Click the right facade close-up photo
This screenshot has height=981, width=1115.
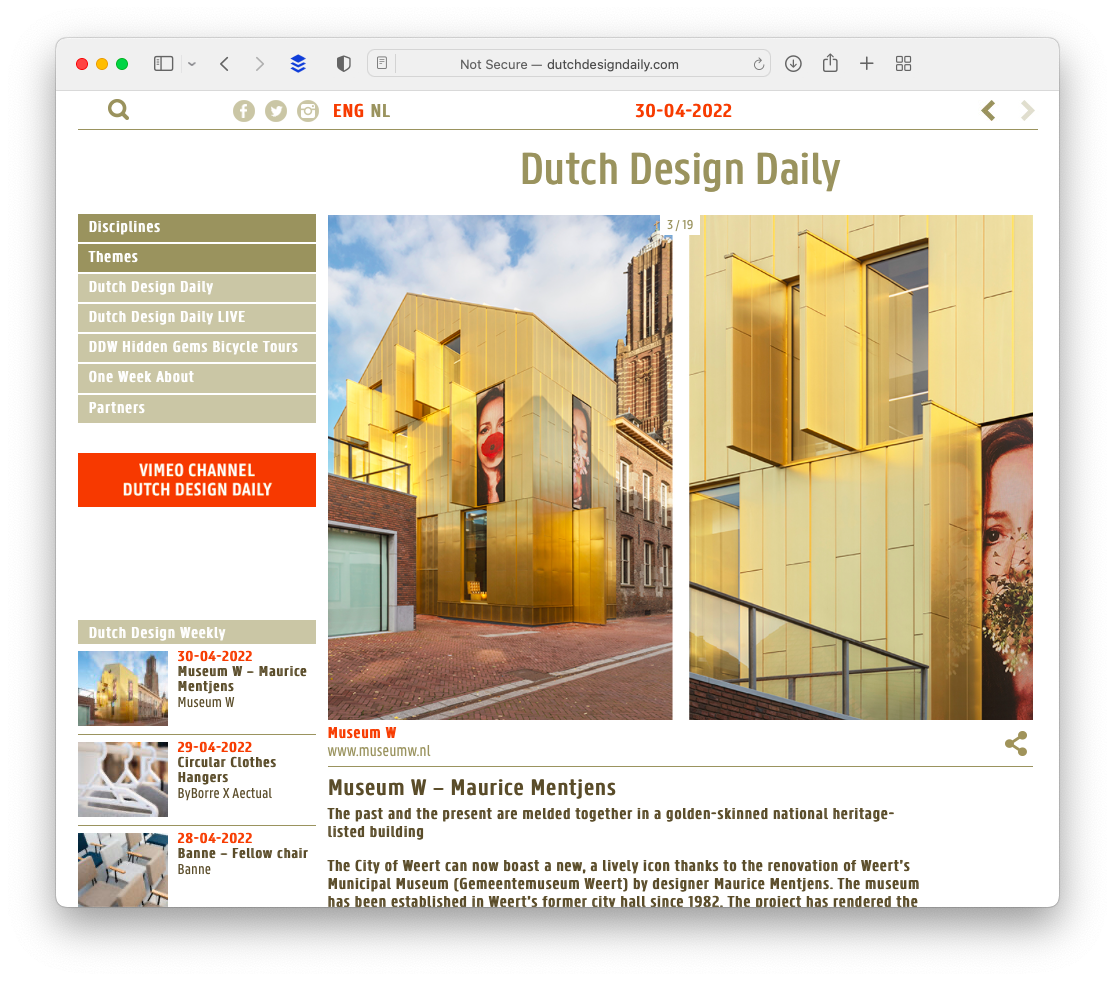[860, 467]
